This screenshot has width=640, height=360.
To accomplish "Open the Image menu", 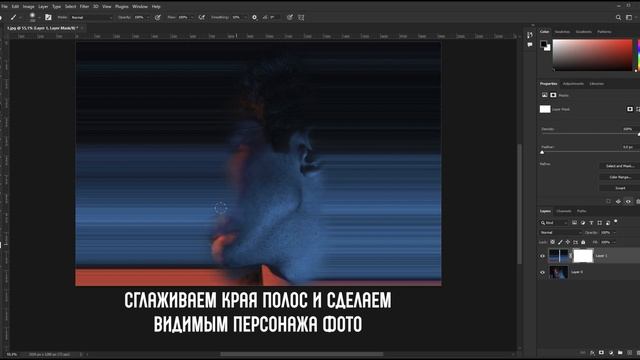I will pos(29,7).
